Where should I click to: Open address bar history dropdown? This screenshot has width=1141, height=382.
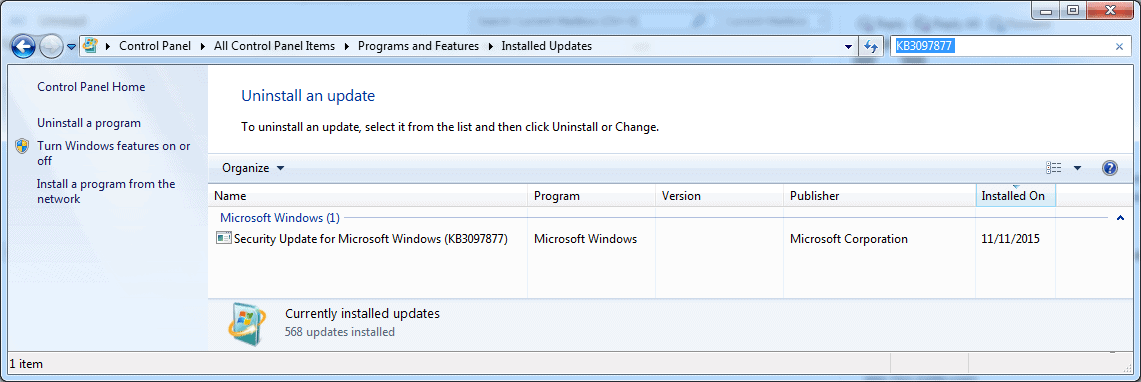pyautogui.click(x=848, y=47)
